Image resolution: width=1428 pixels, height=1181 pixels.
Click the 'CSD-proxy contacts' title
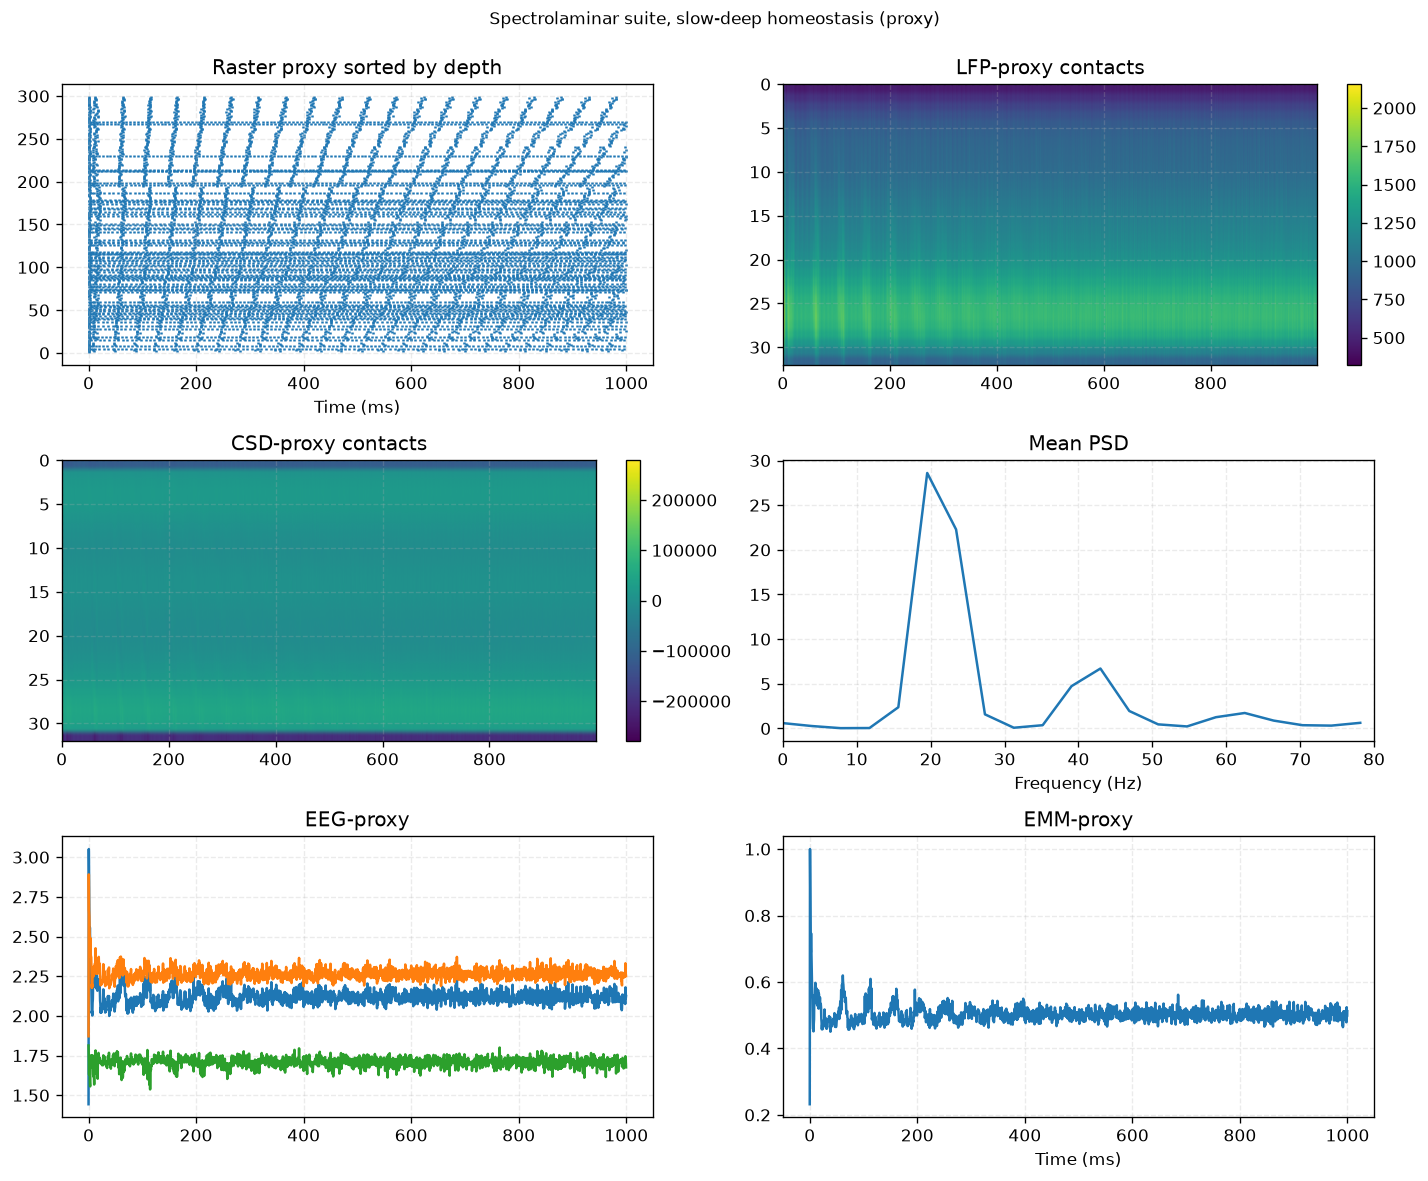pos(329,444)
